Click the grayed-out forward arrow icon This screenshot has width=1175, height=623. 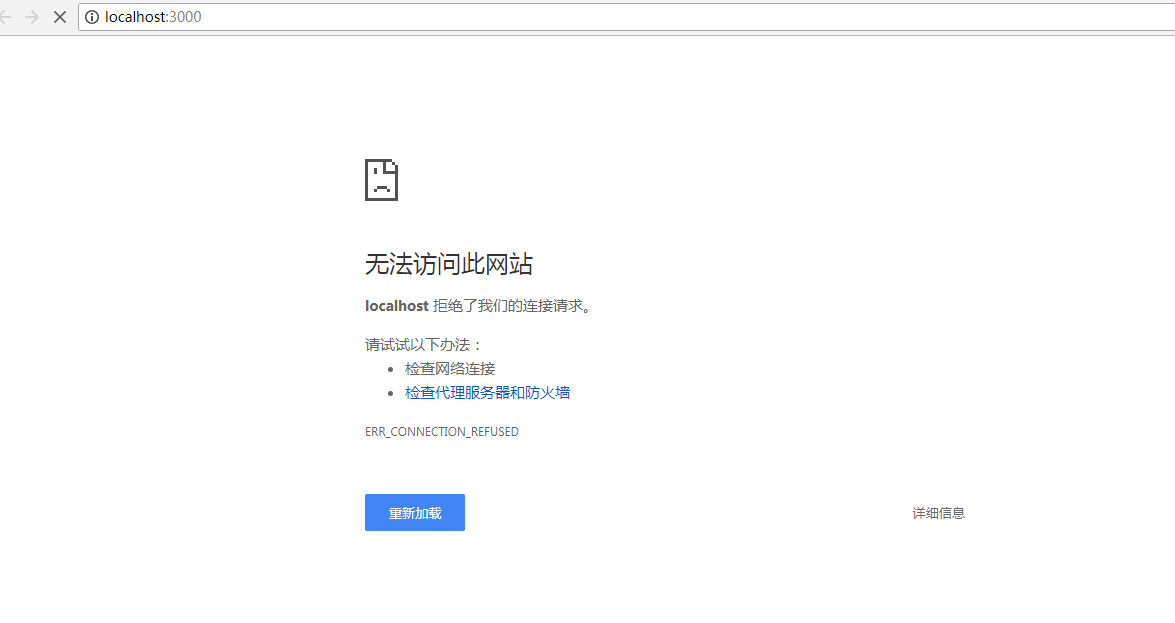click(31, 17)
